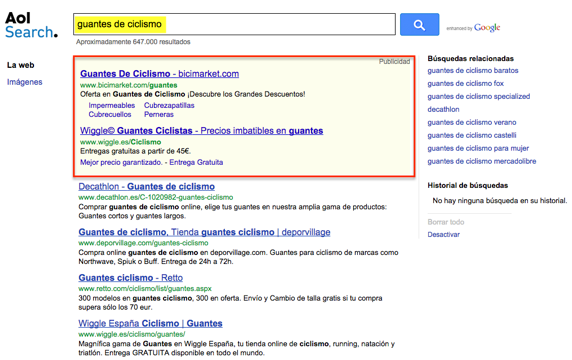Open the deporvillage guantes ciclismo result
Screen dimensions: 572x360
pos(204,232)
